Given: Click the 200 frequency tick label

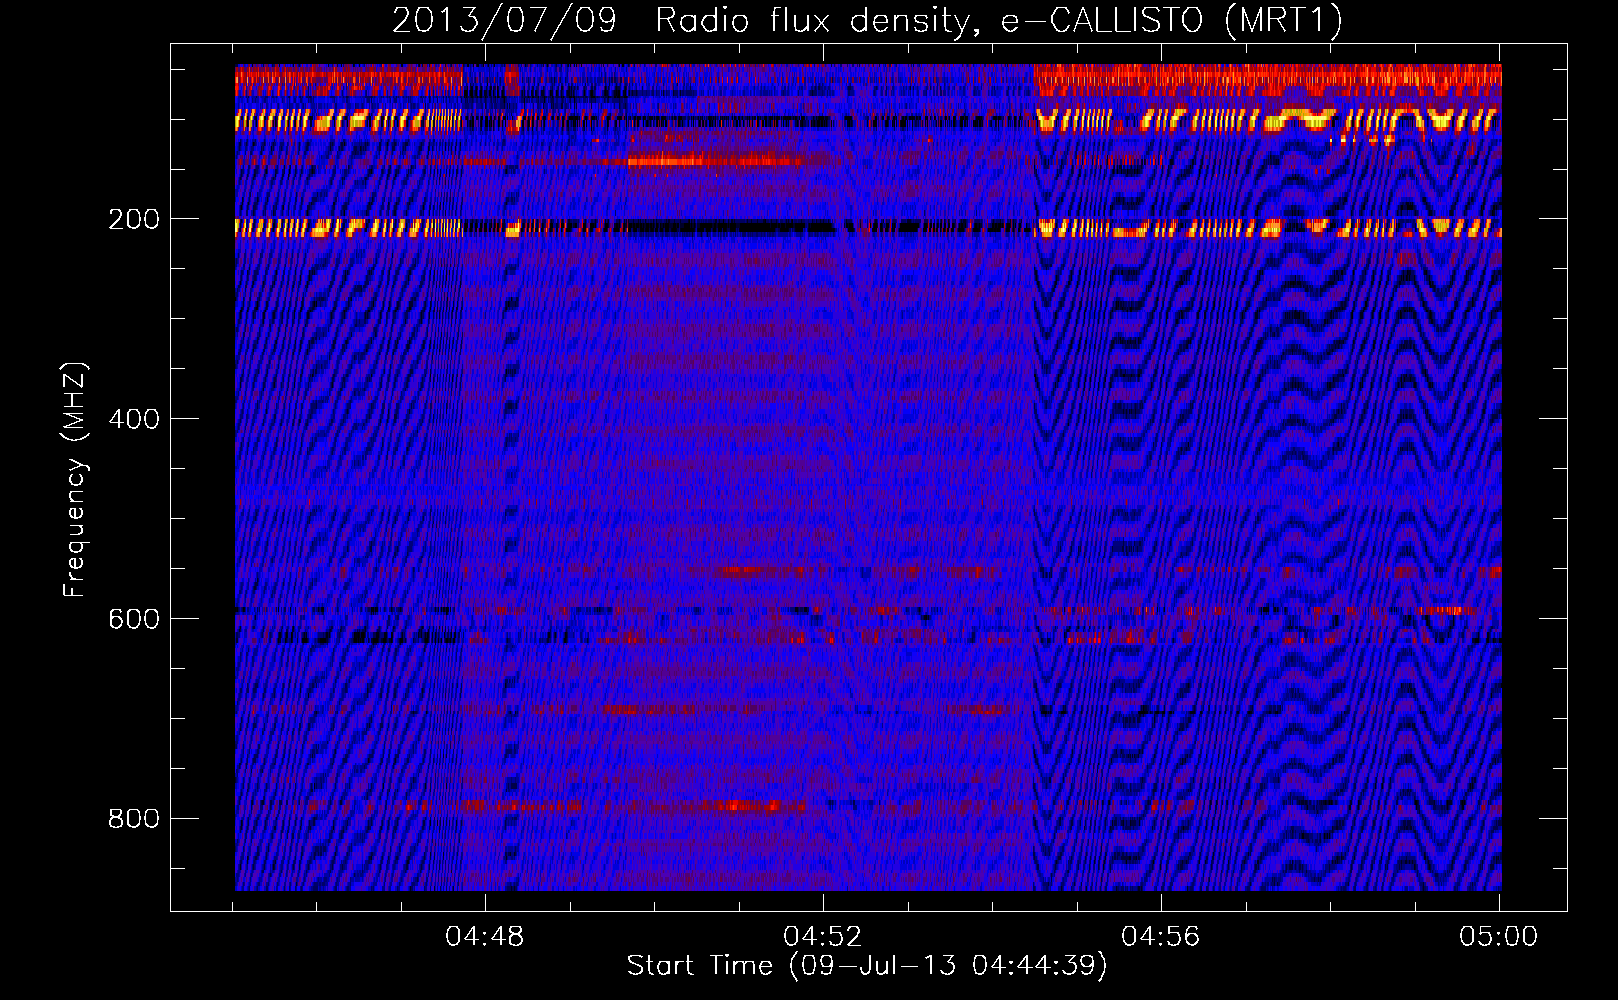Looking at the screenshot, I should (x=134, y=219).
